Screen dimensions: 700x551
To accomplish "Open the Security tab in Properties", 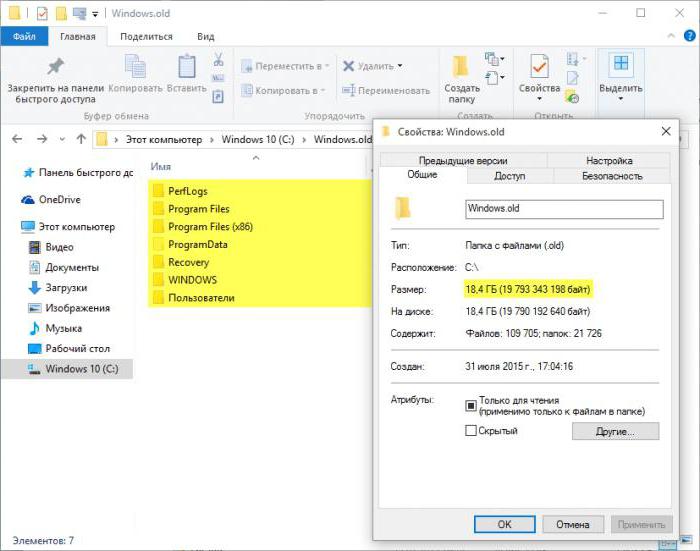I will point(612,176).
